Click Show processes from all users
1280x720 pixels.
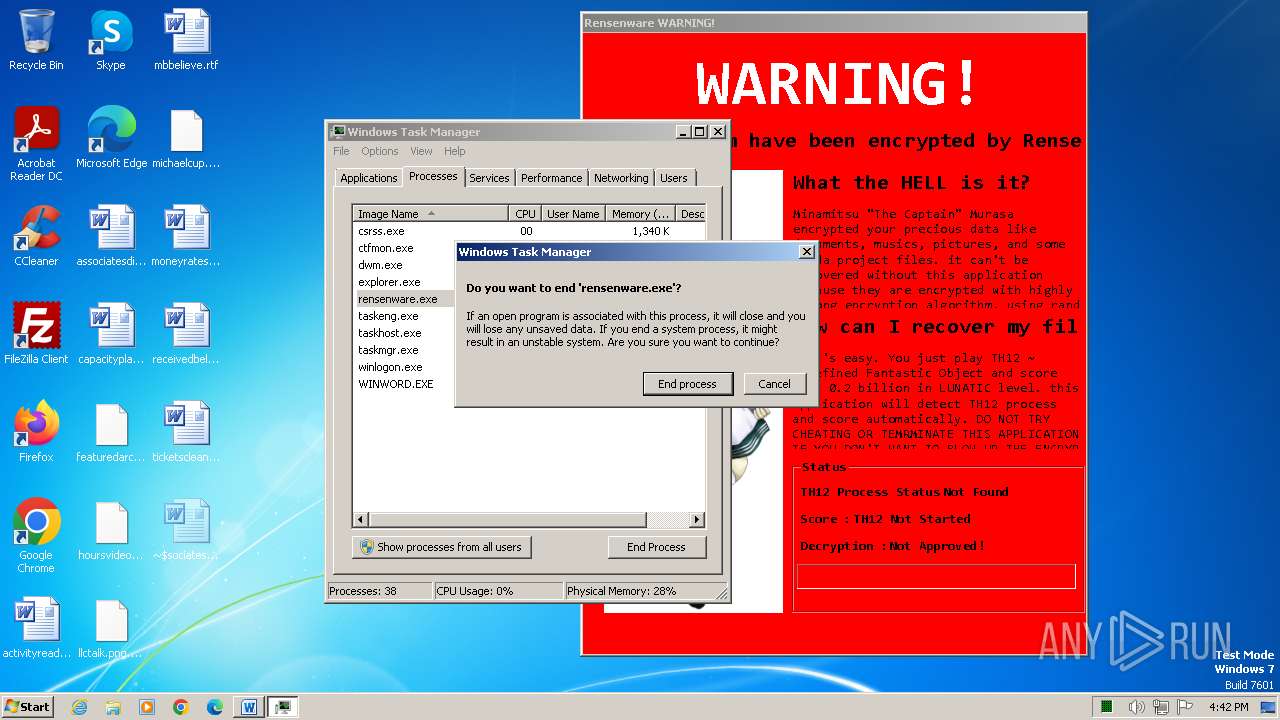[x=441, y=547]
